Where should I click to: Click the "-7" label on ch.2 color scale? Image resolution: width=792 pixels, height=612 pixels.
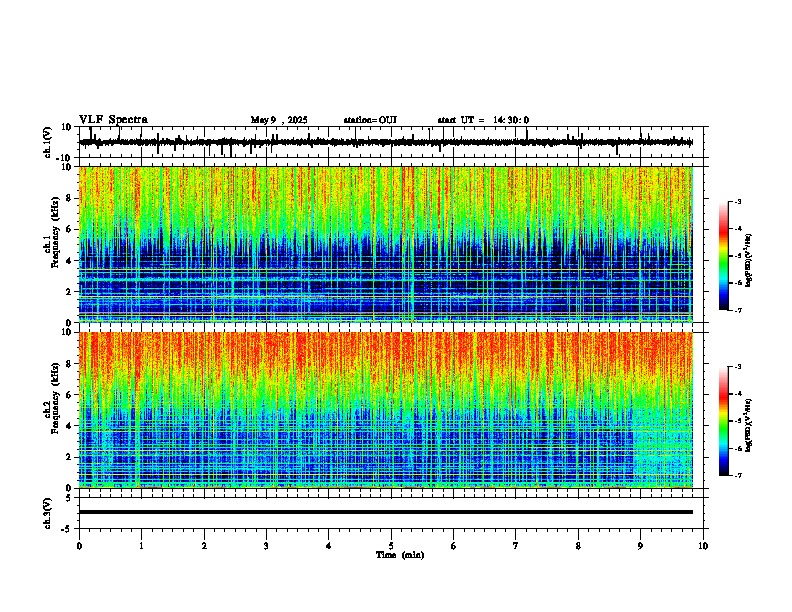coord(737,476)
